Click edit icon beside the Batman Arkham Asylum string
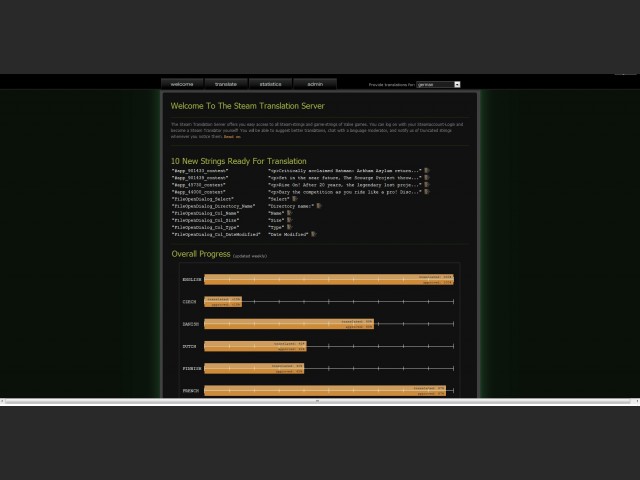 click(x=427, y=171)
